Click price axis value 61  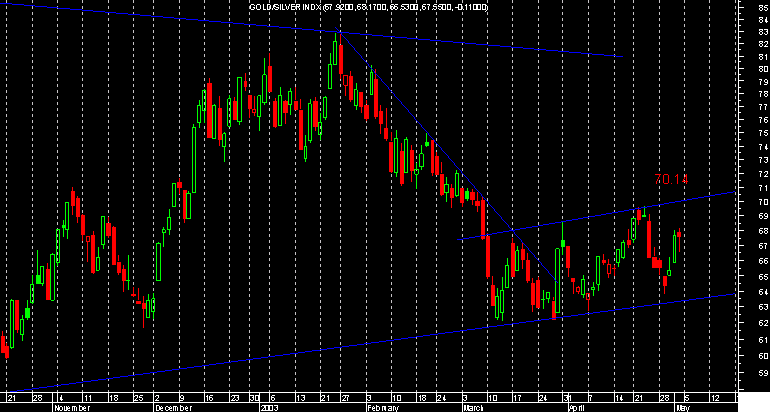764,340
